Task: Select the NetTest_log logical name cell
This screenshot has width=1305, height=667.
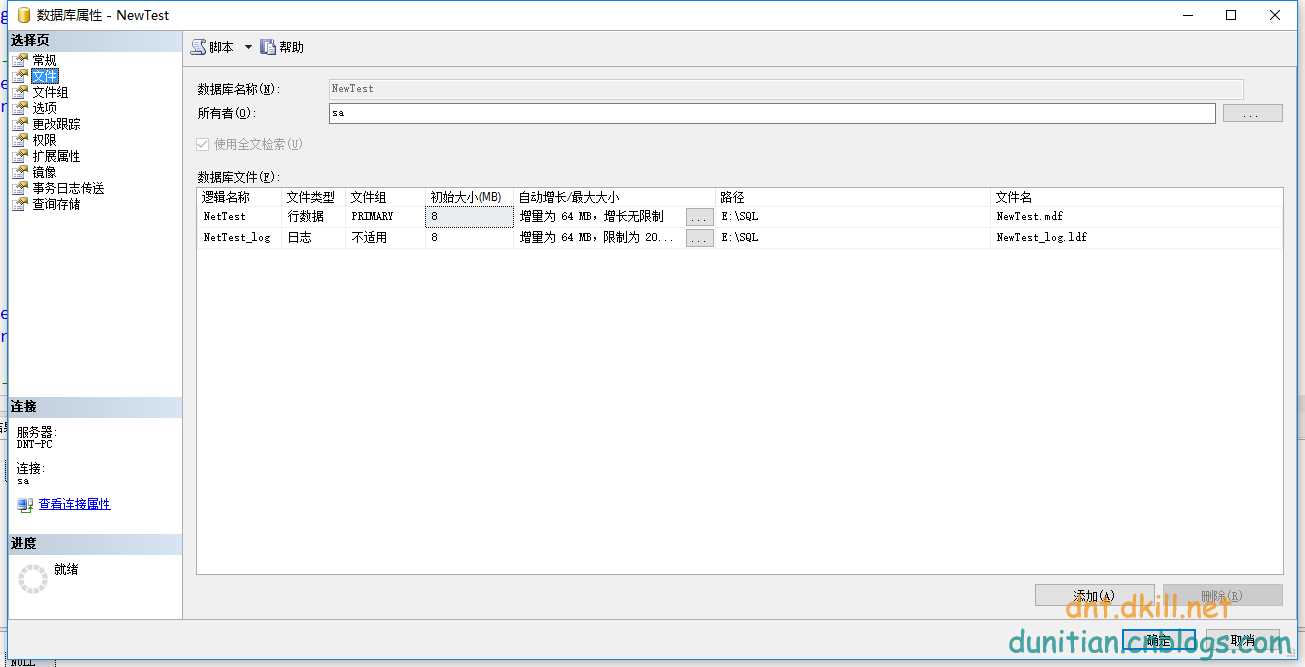Action: tap(240, 238)
